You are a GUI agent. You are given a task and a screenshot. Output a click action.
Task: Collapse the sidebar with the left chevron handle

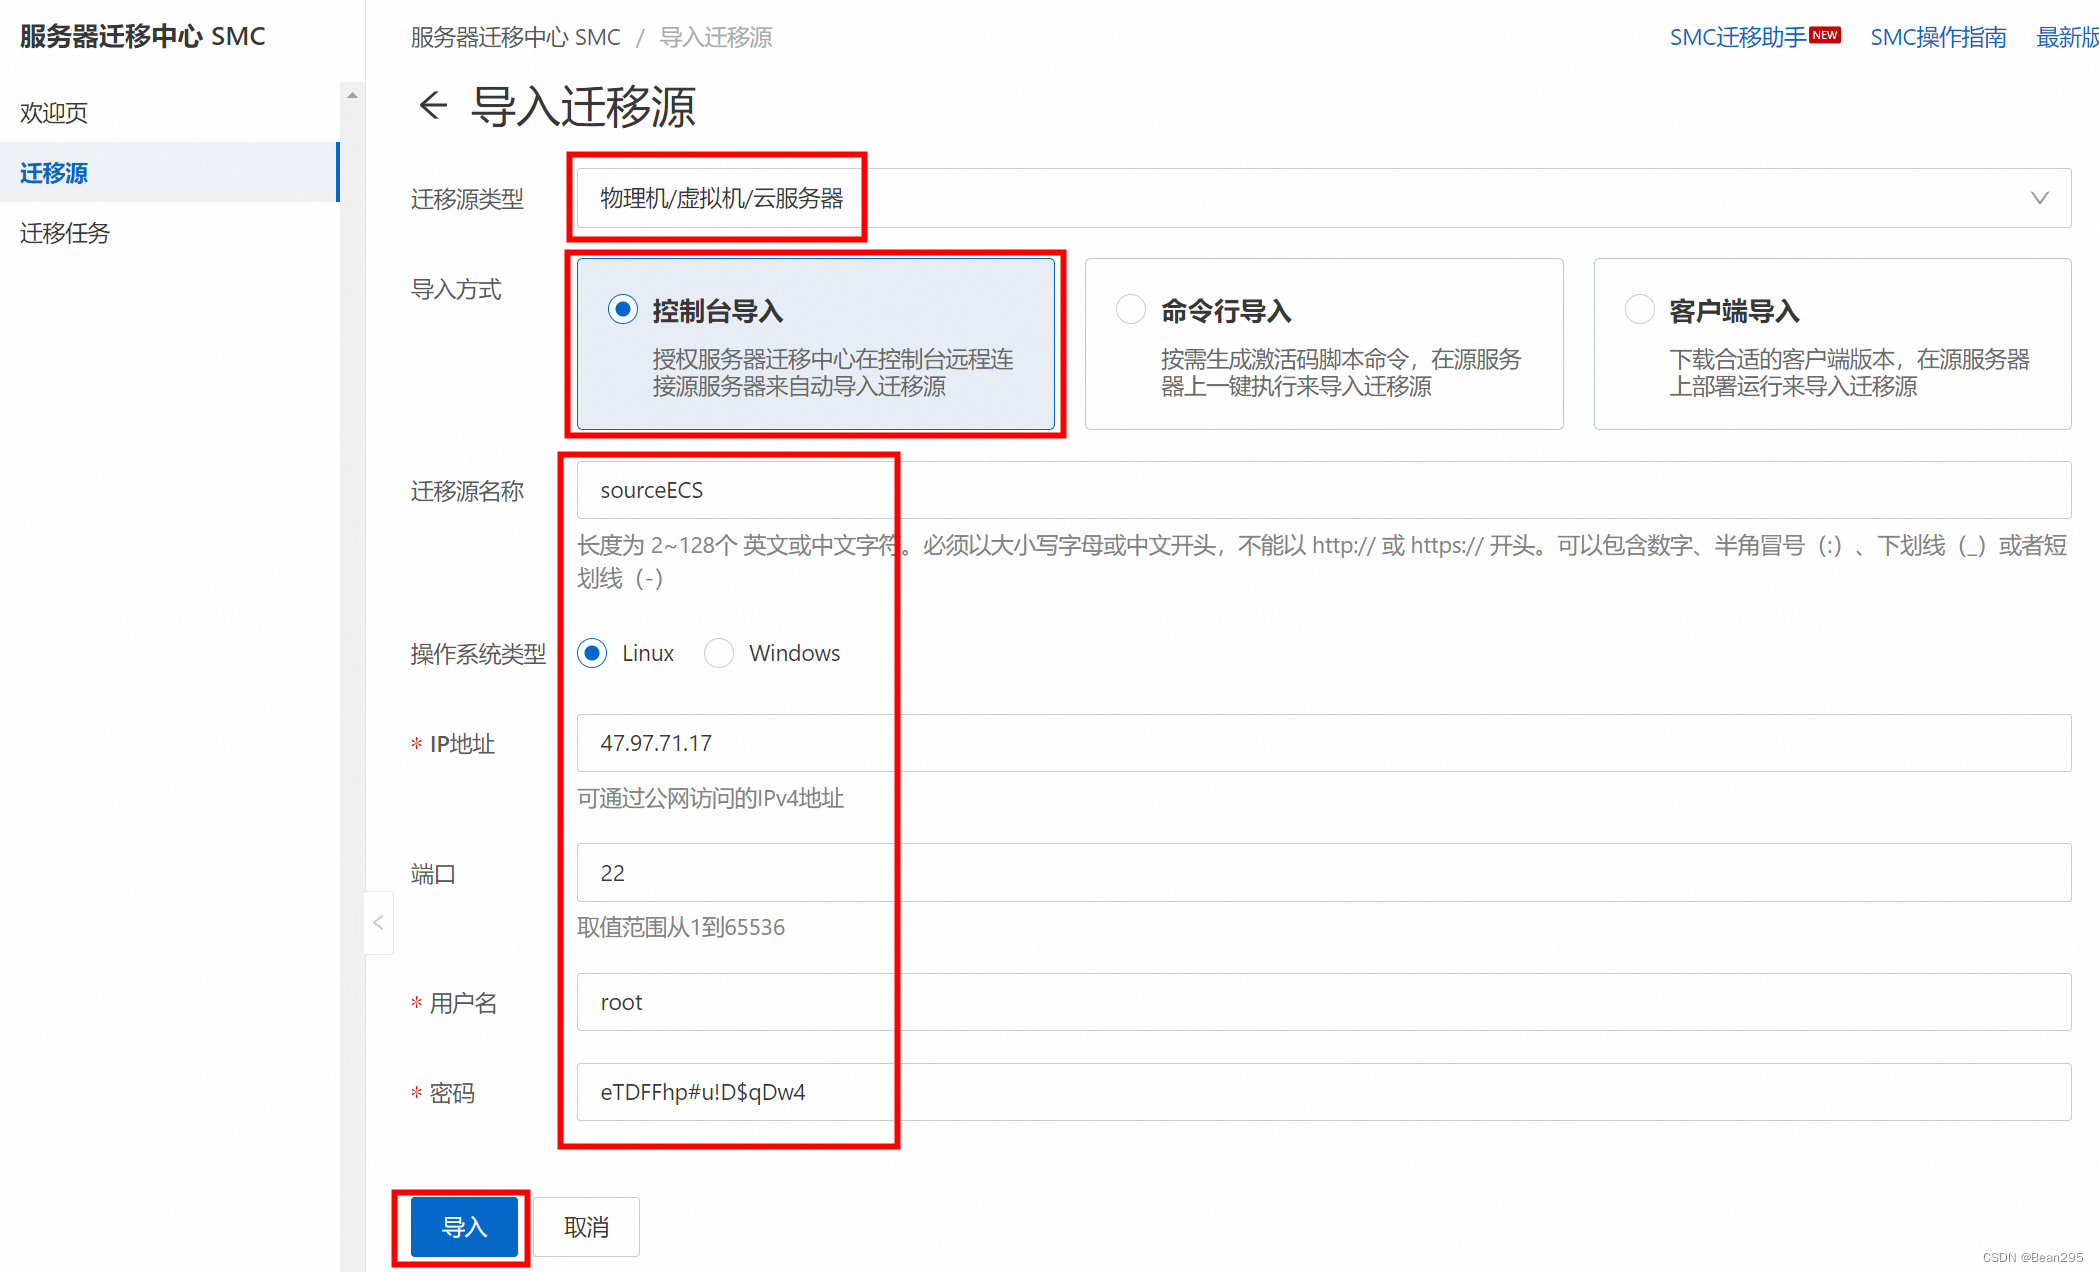[378, 922]
